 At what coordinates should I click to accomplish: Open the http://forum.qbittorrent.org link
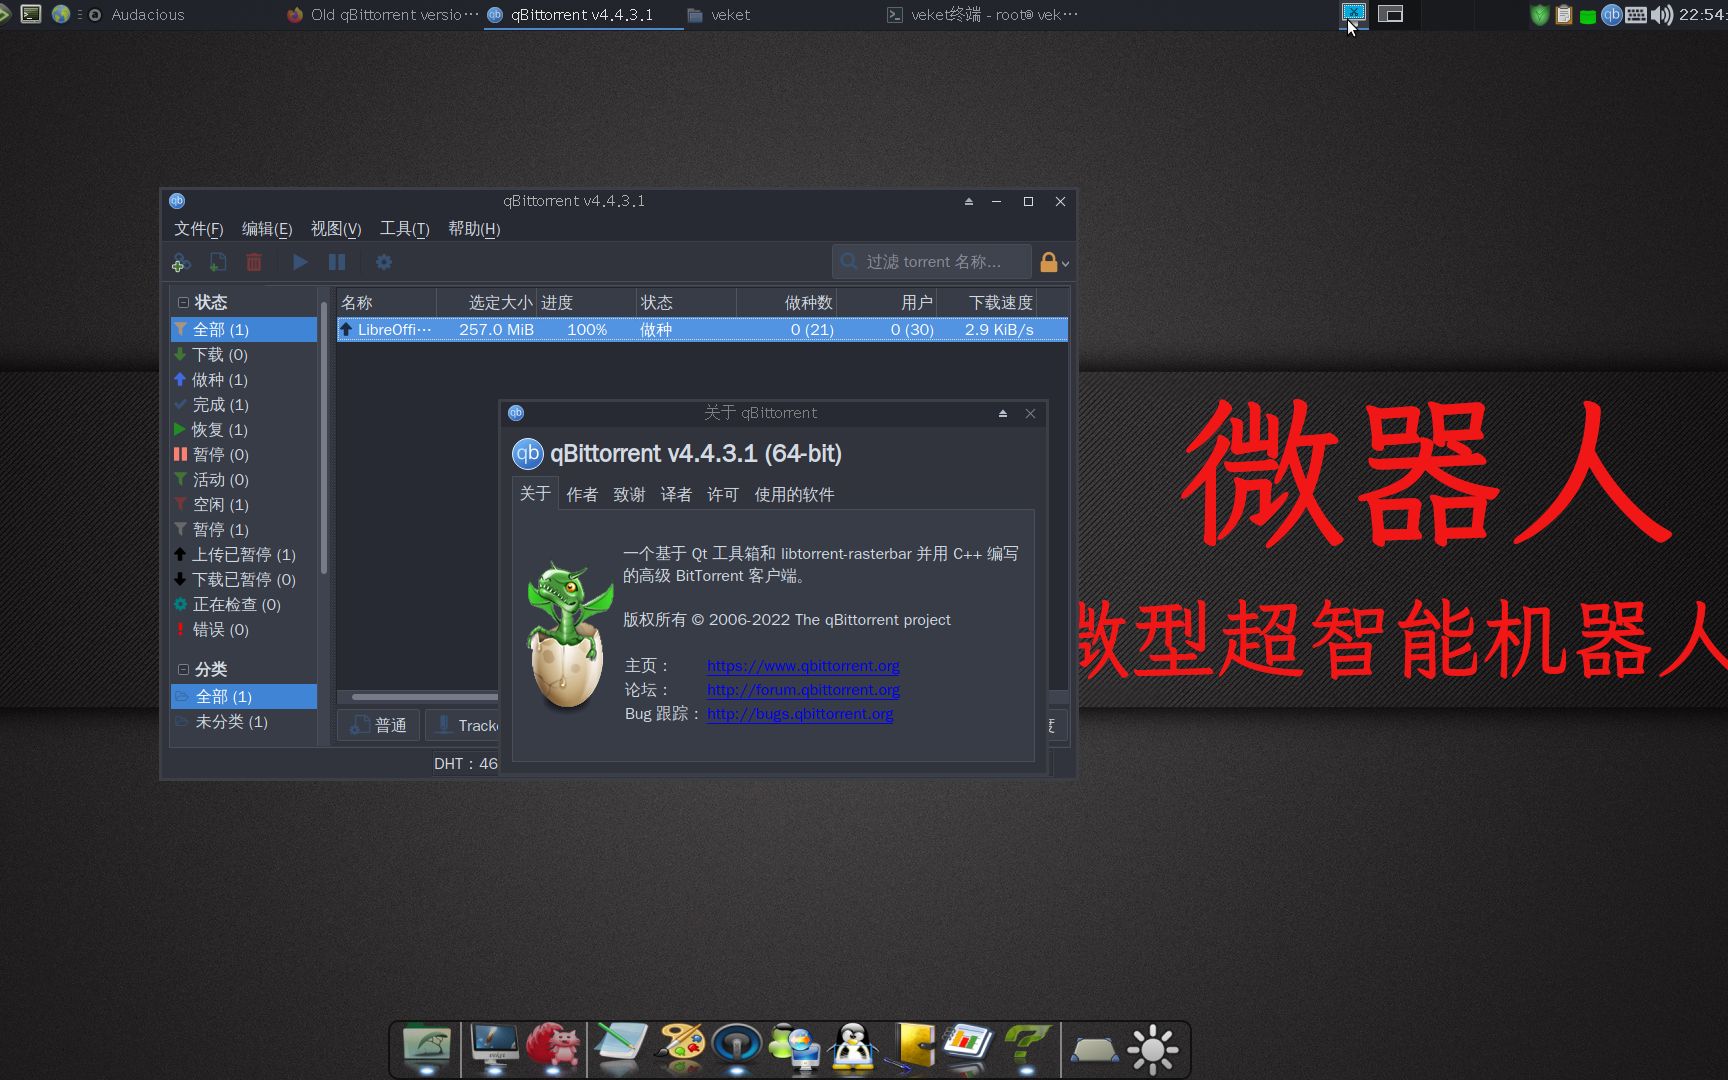[803, 690]
